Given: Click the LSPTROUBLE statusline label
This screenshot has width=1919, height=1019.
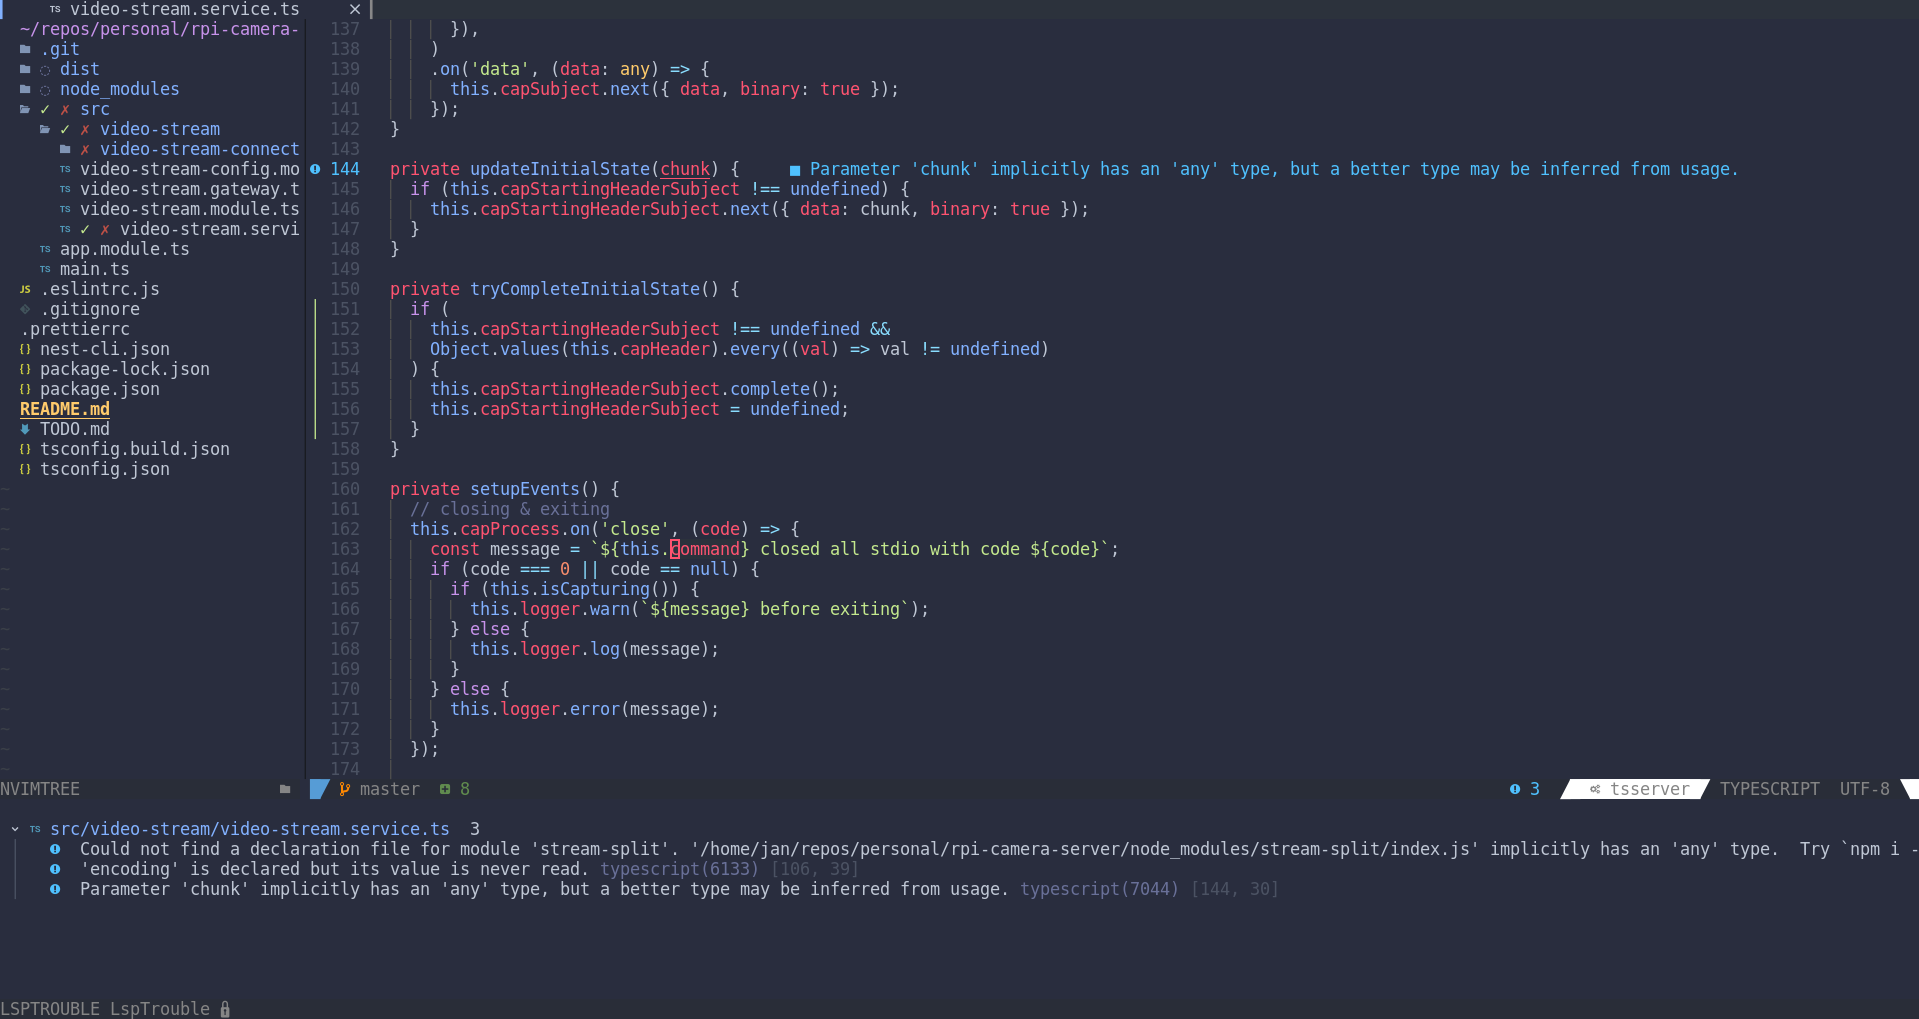Looking at the screenshot, I should pos(50,1009).
